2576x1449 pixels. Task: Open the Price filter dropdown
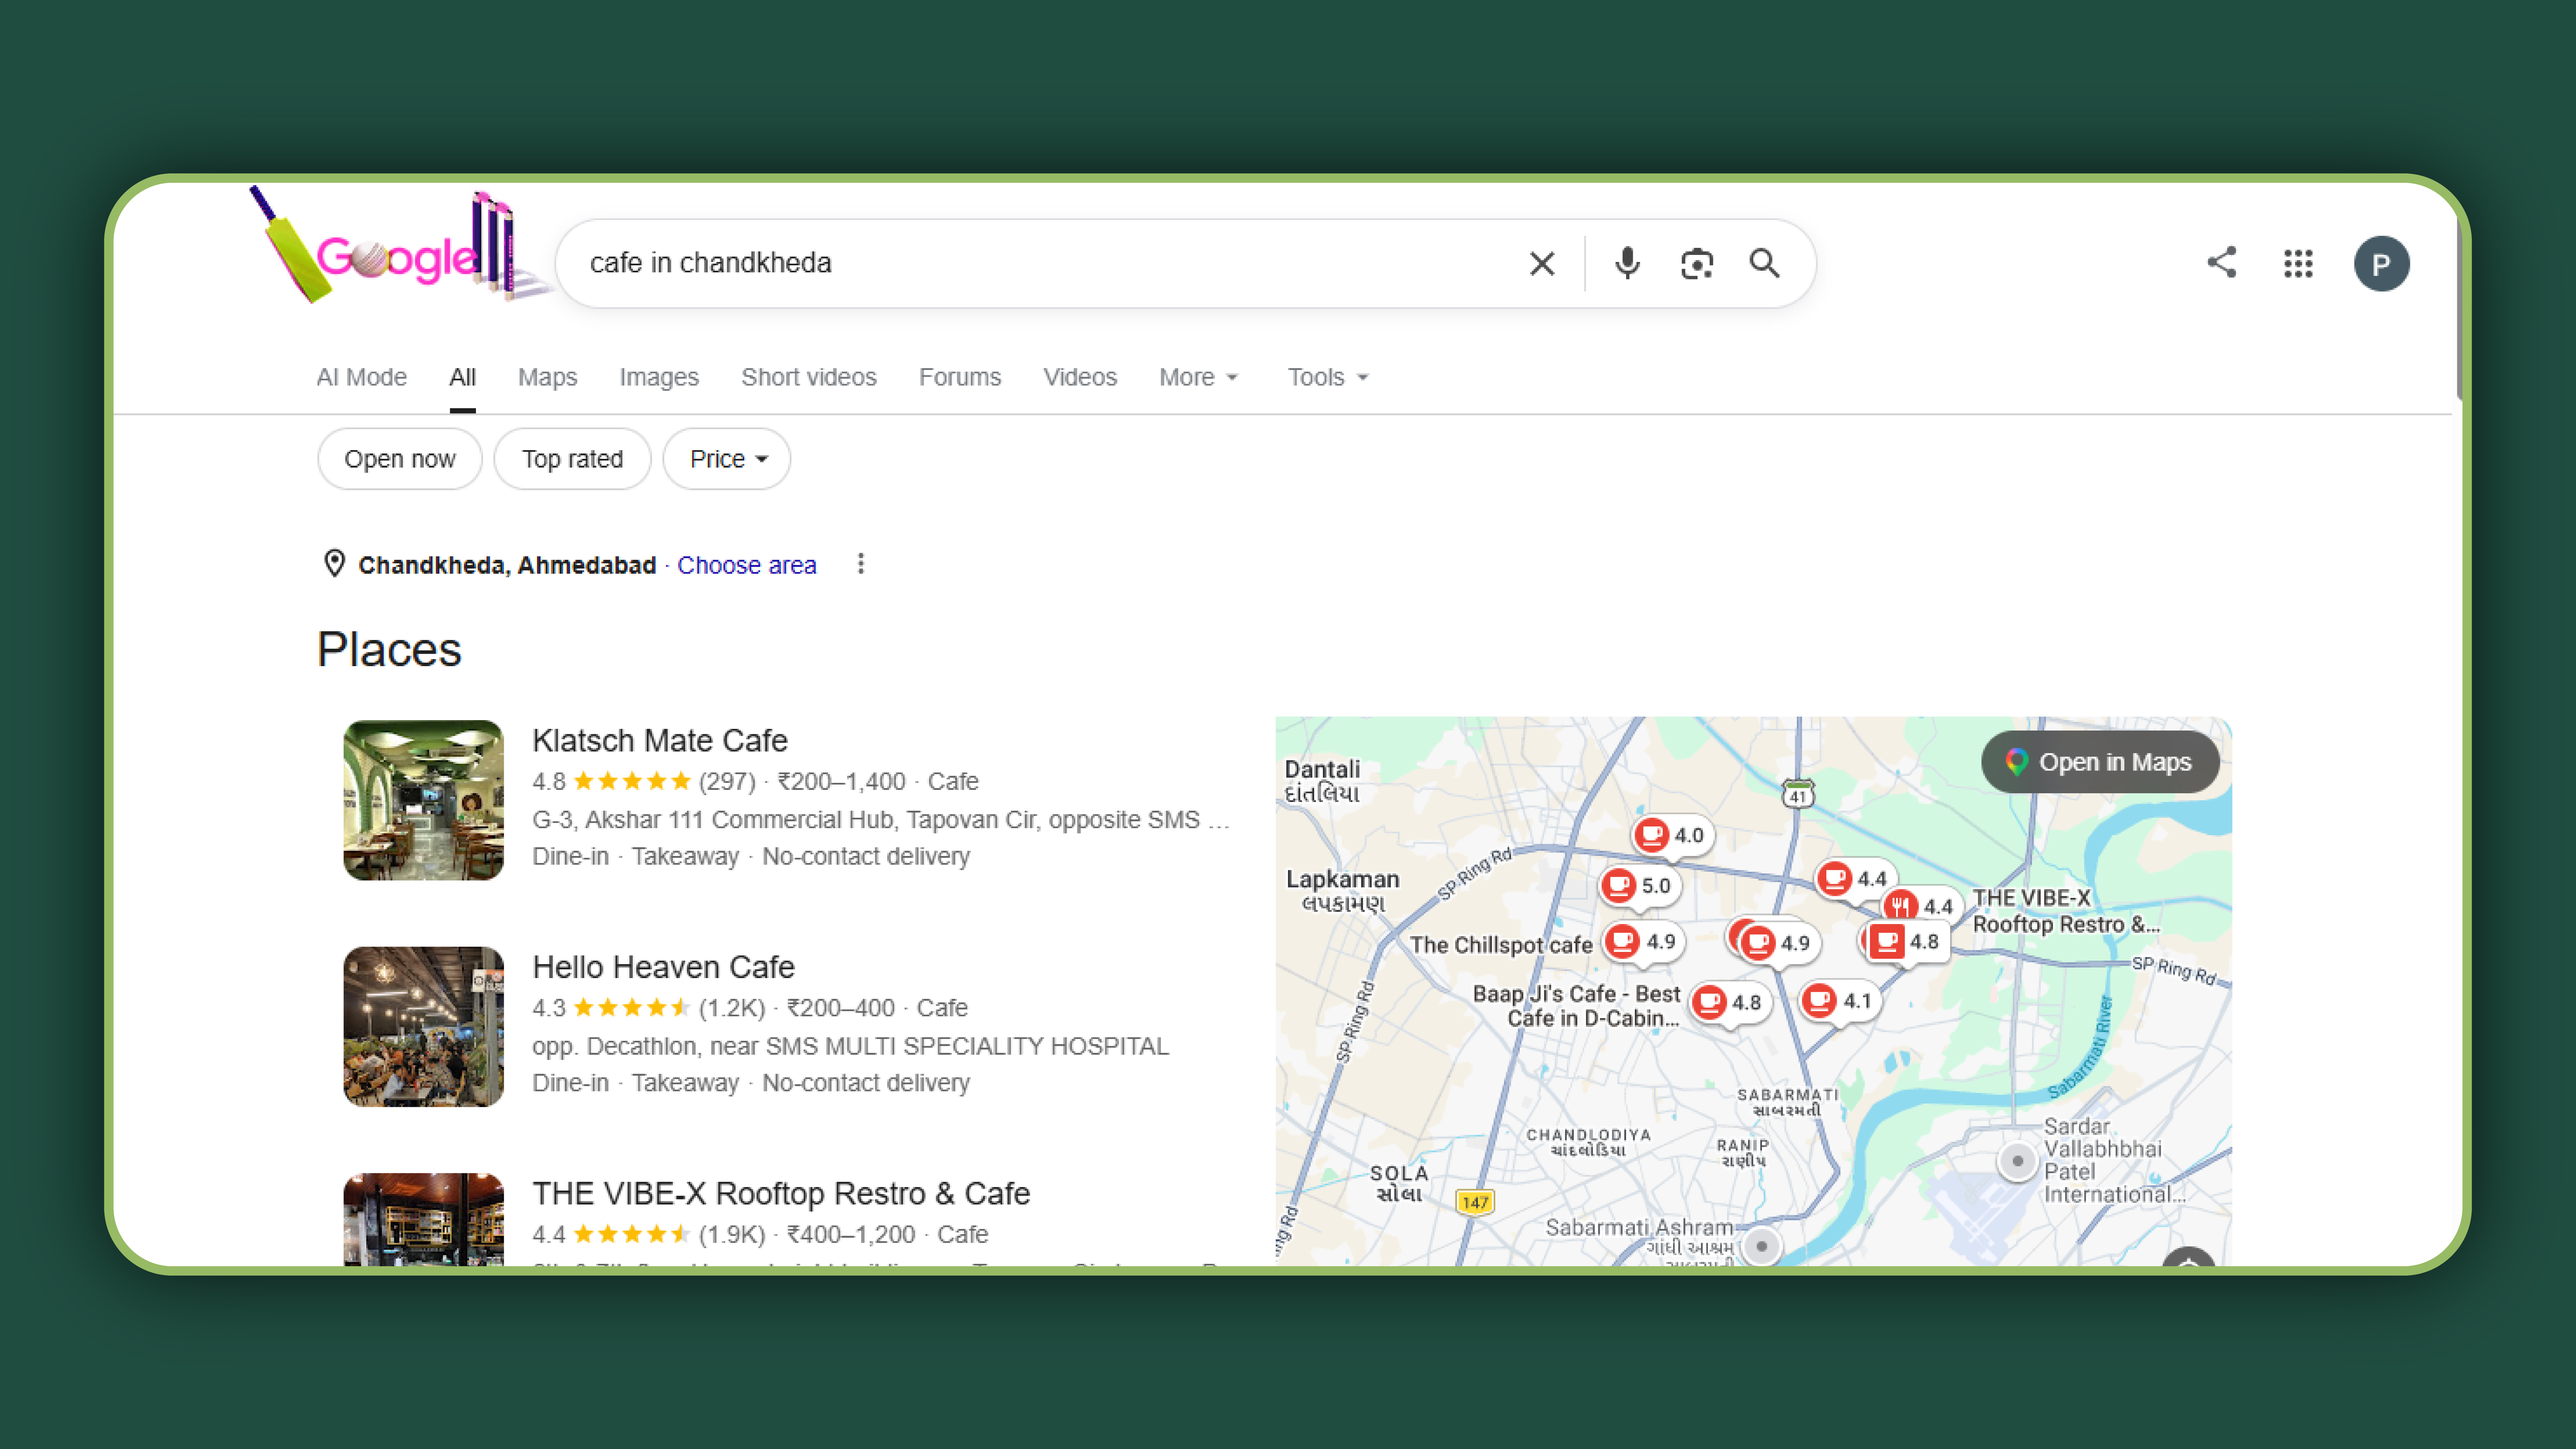coord(727,459)
